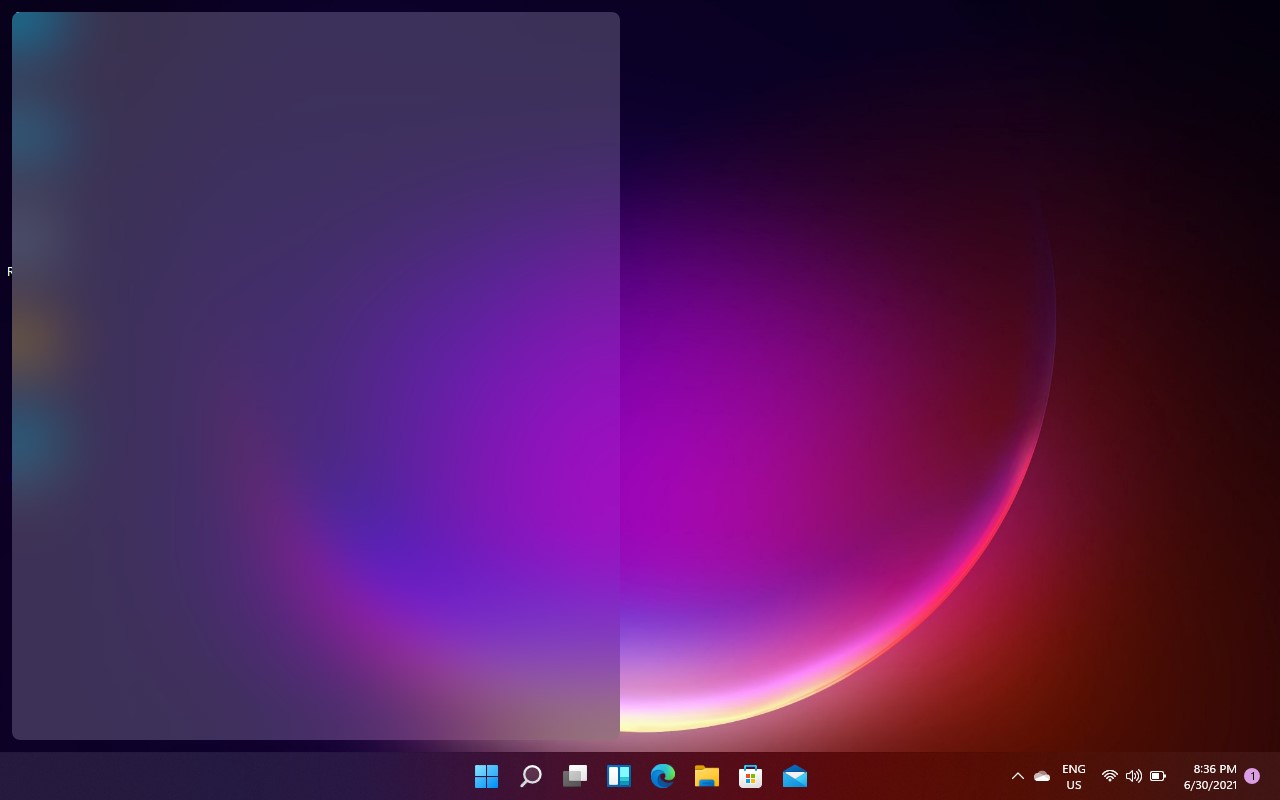Open the clock and calendar flyout
The width and height of the screenshot is (1280, 800).
tap(1210, 775)
